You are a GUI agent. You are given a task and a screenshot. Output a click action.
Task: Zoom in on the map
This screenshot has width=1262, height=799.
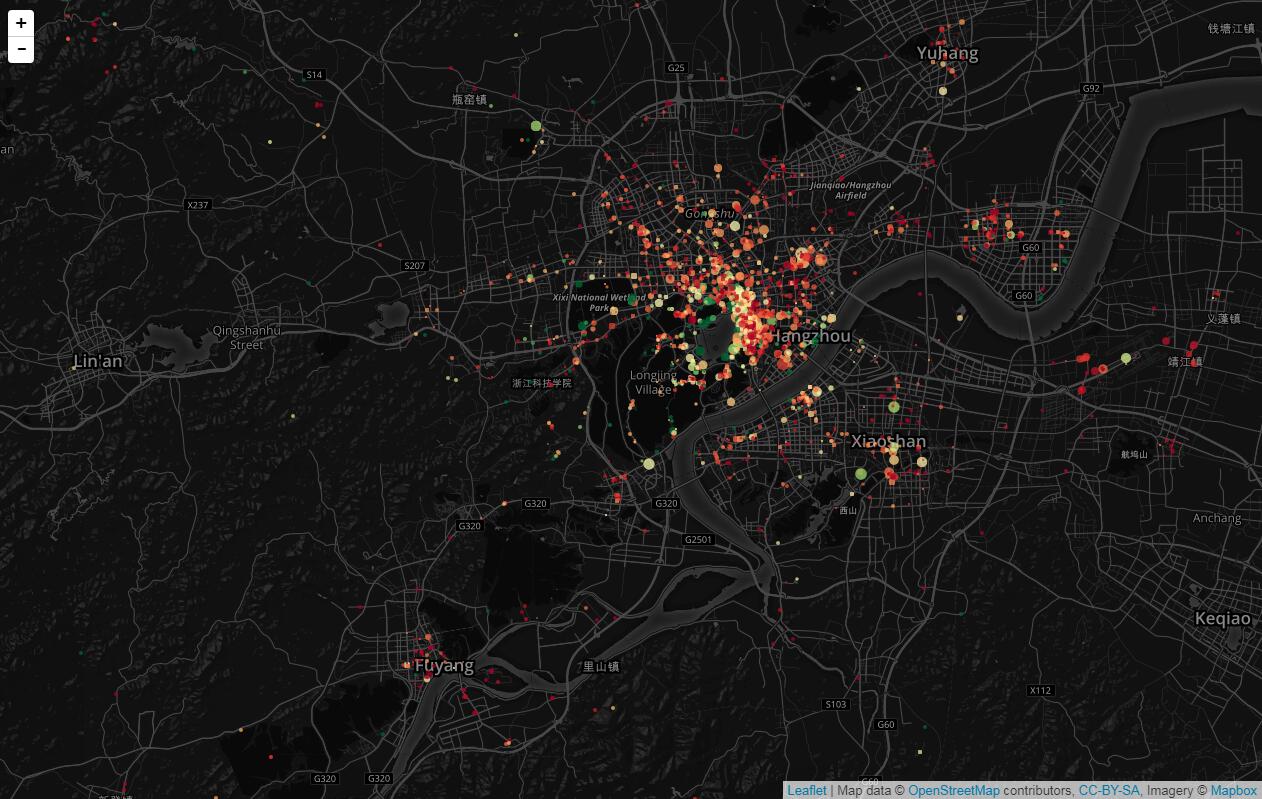(21, 23)
